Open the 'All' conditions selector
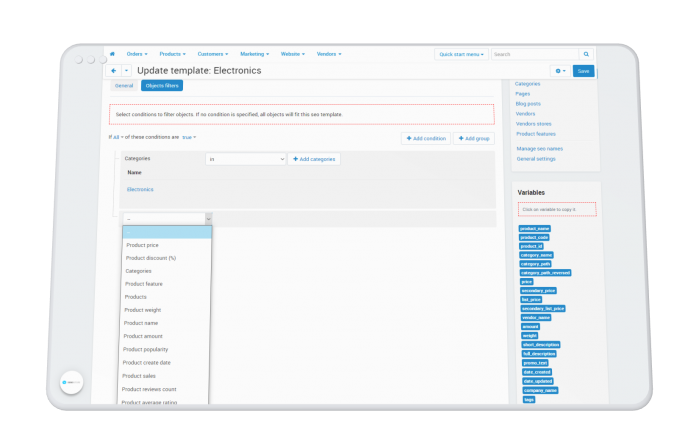700x445 pixels. pos(118,137)
